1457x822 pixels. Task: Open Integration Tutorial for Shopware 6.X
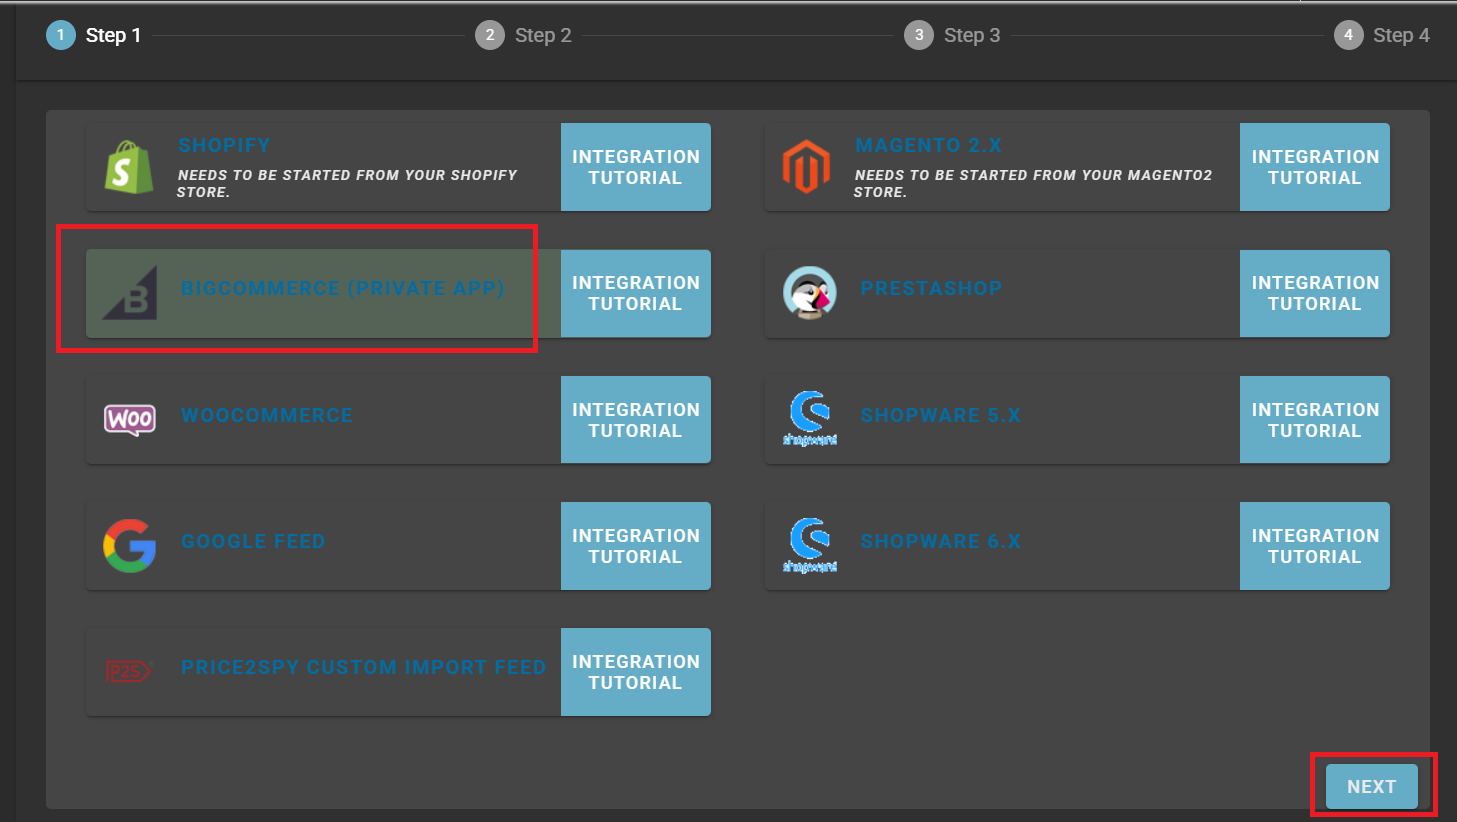1315,546
